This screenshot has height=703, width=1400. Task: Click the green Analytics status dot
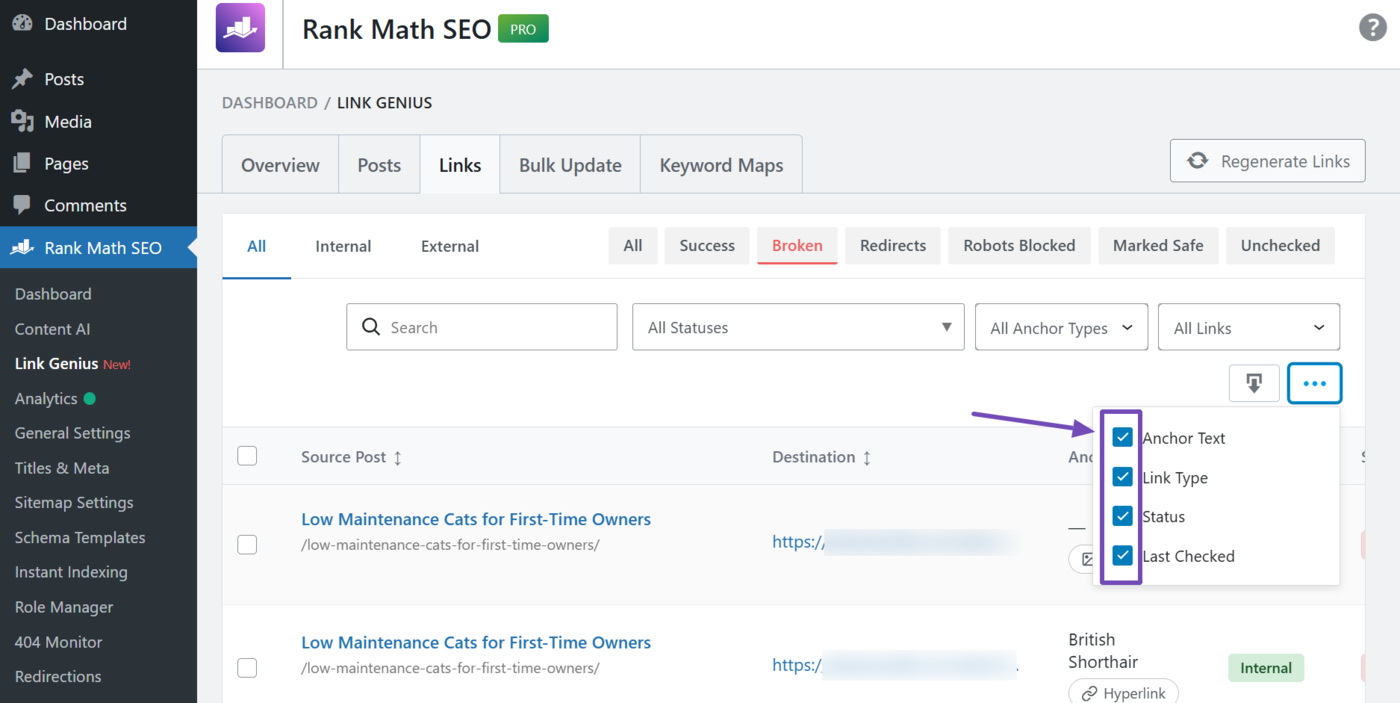(x=90, y=398)
